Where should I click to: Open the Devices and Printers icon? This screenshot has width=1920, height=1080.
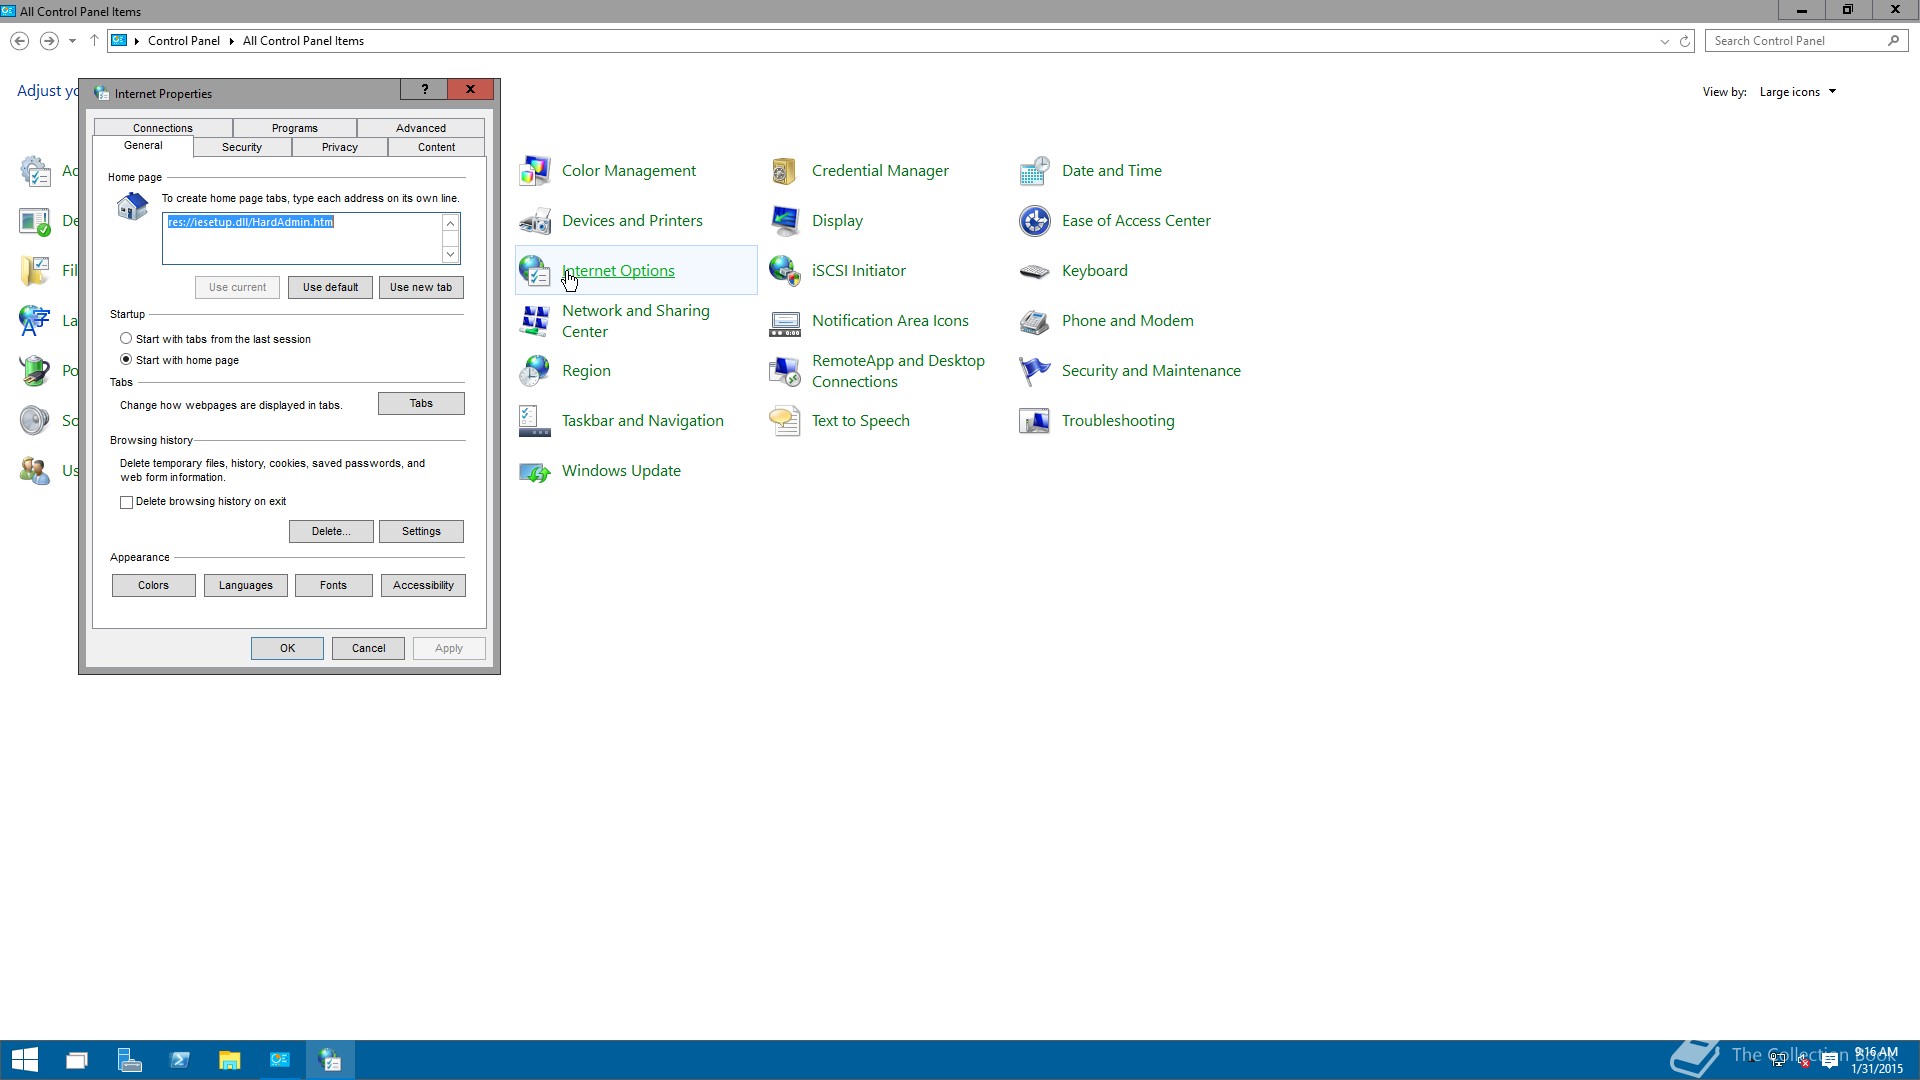pyautogui.click(x=535, y=221)
